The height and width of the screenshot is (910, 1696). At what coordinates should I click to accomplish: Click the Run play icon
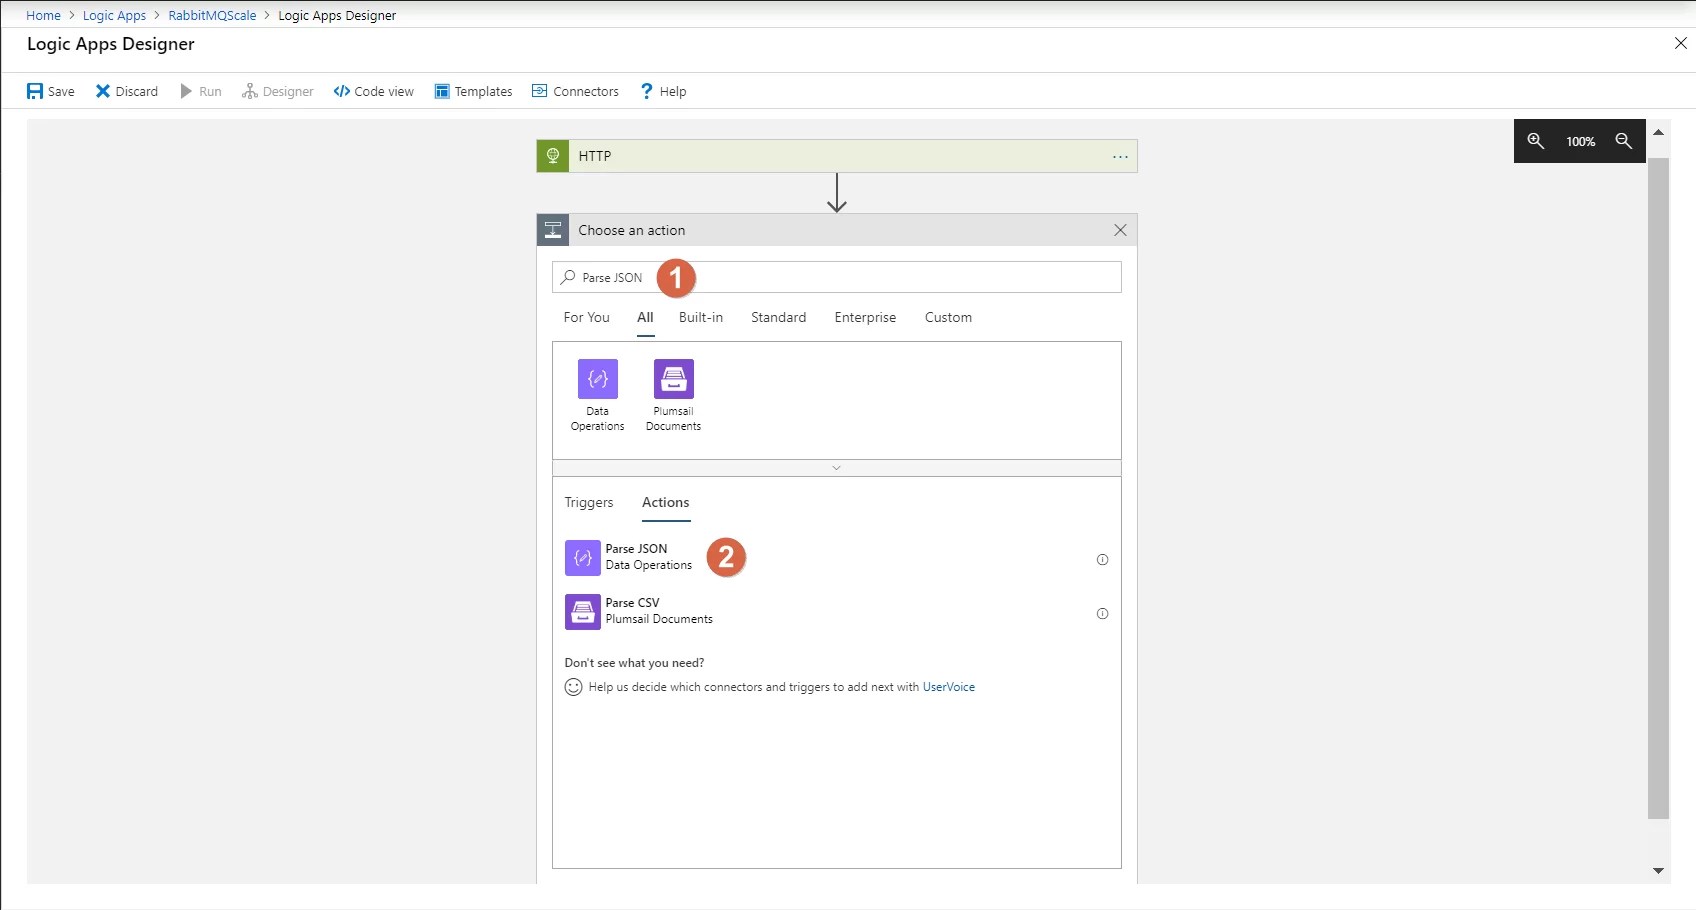(186, 91)
